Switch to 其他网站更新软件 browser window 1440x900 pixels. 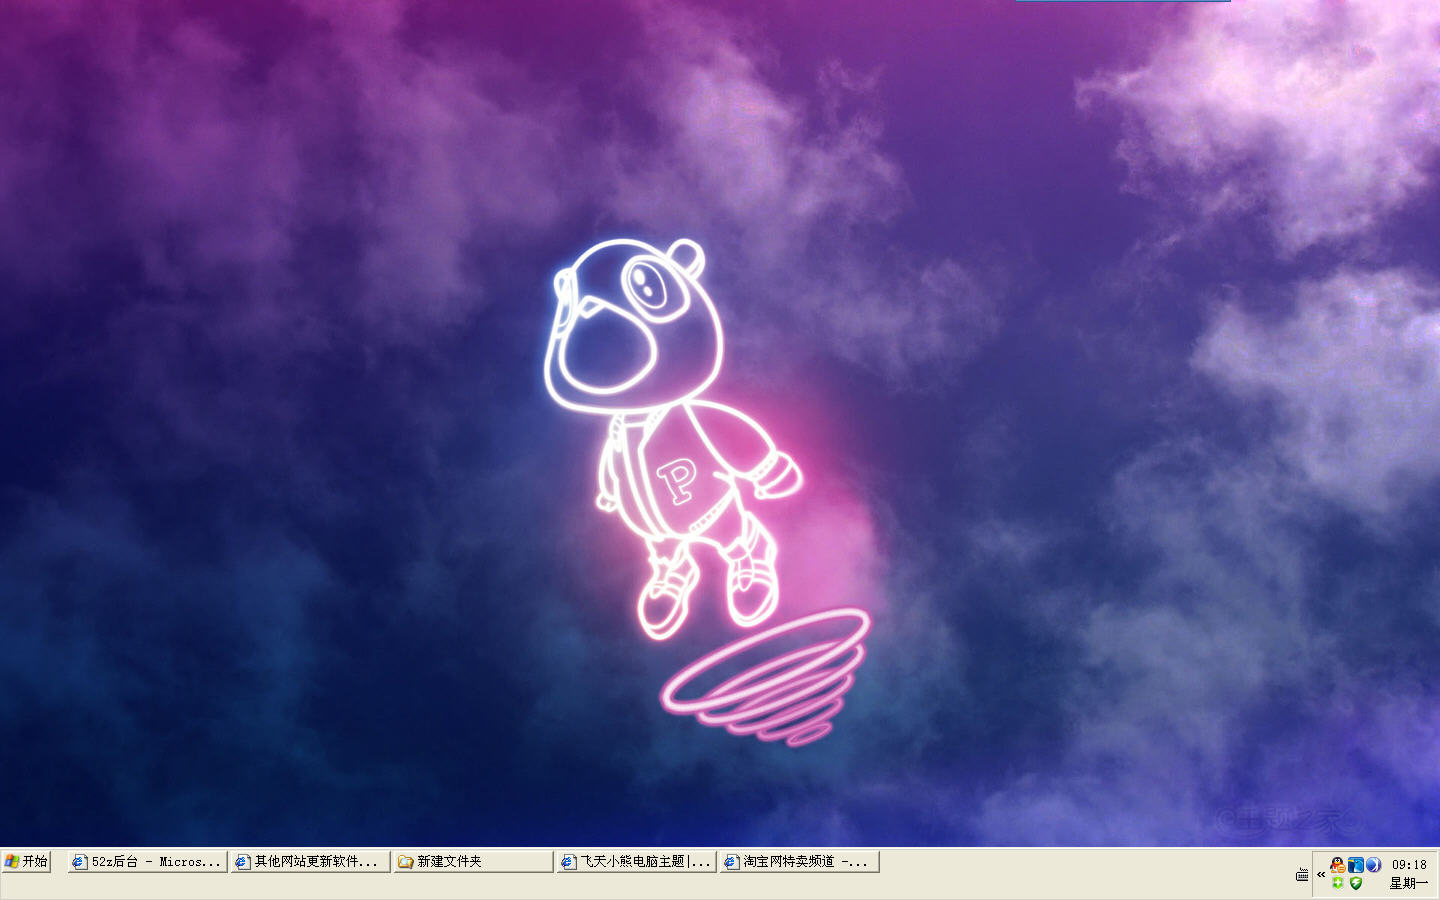(310, 861)
